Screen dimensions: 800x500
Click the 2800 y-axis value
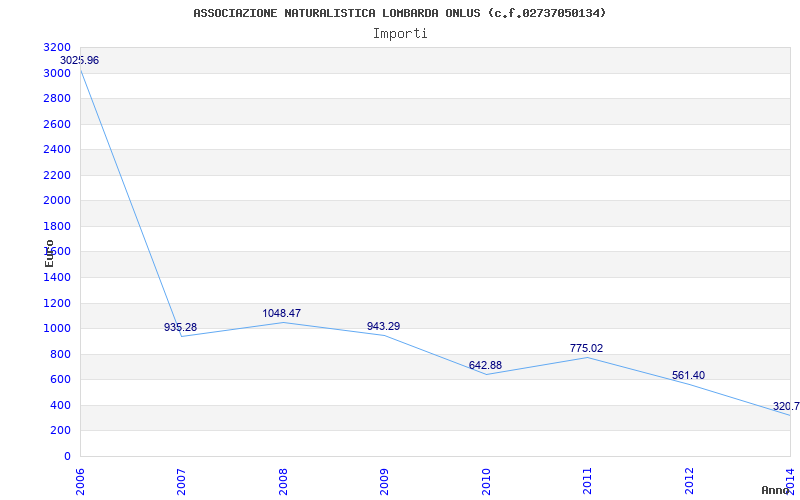click(58, 98)
